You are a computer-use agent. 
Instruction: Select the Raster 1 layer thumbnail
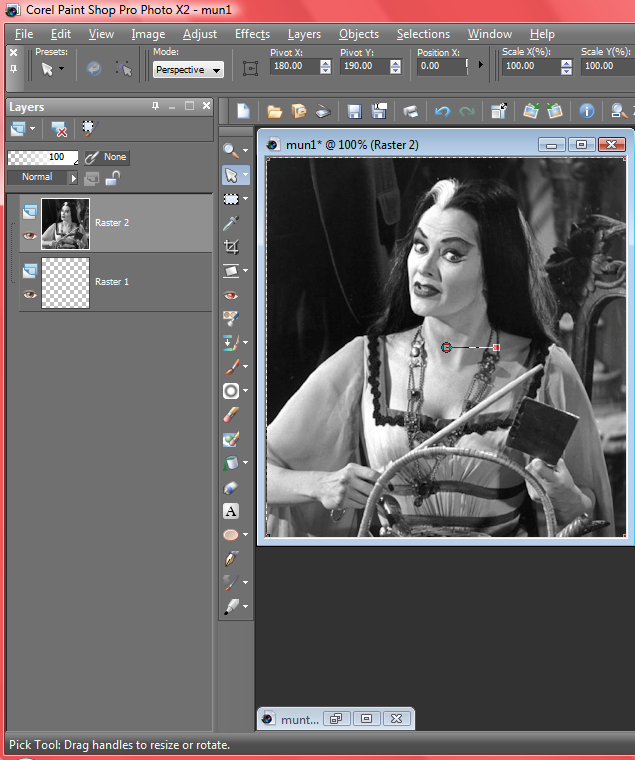click(65, 283)
